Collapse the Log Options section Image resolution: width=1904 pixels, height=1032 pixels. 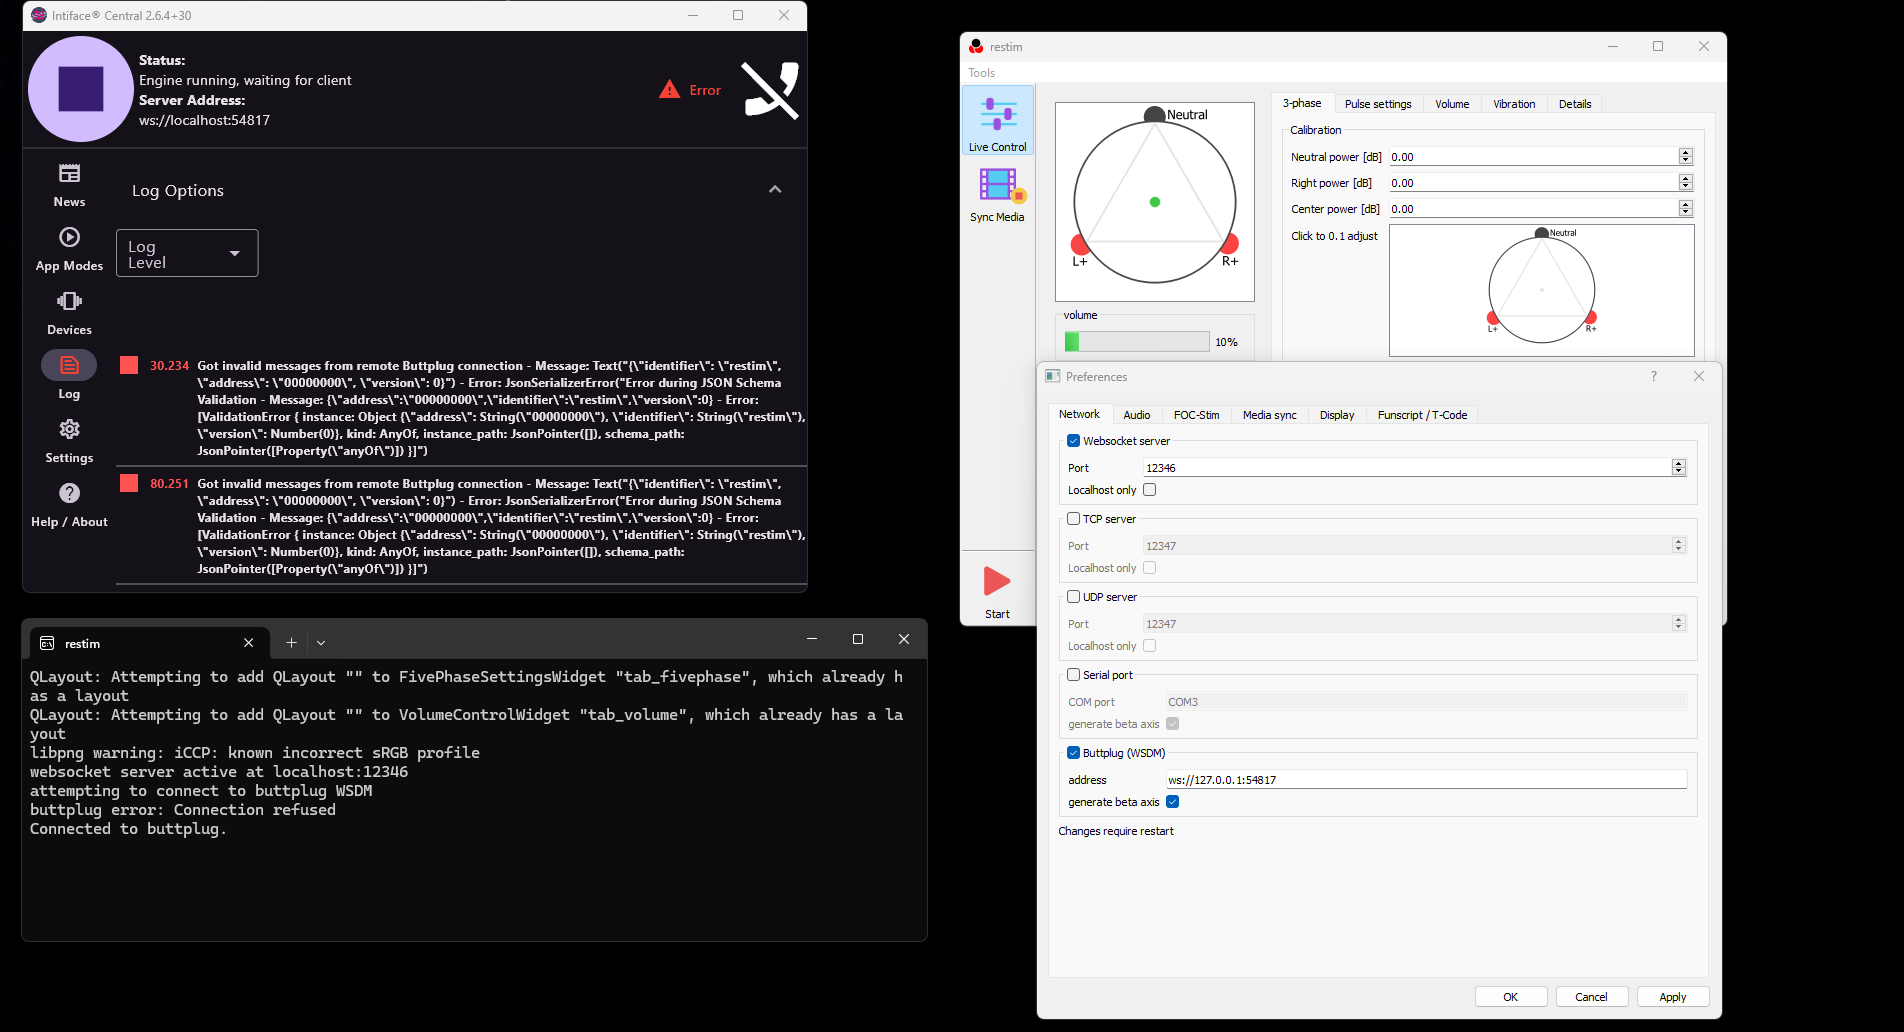tap(775, 190)
